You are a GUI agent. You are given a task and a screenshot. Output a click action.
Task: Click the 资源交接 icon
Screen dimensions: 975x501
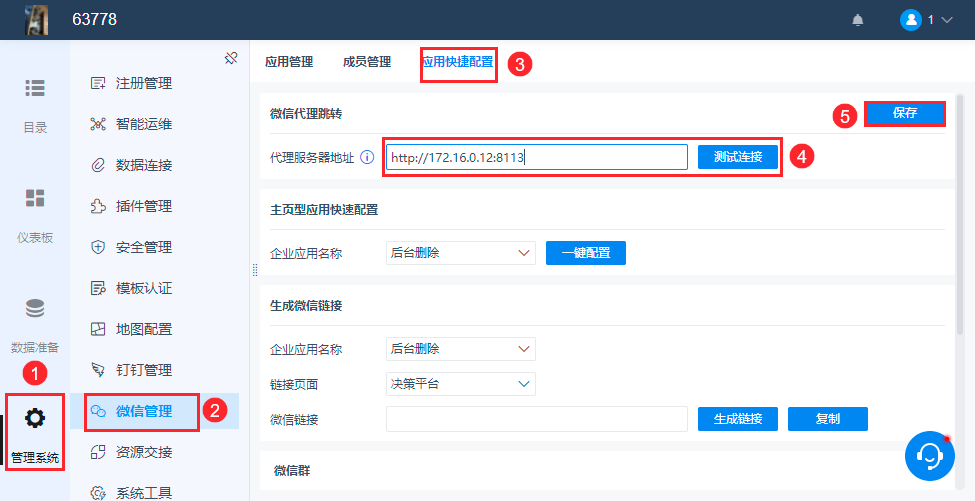[x=98, y=452]
